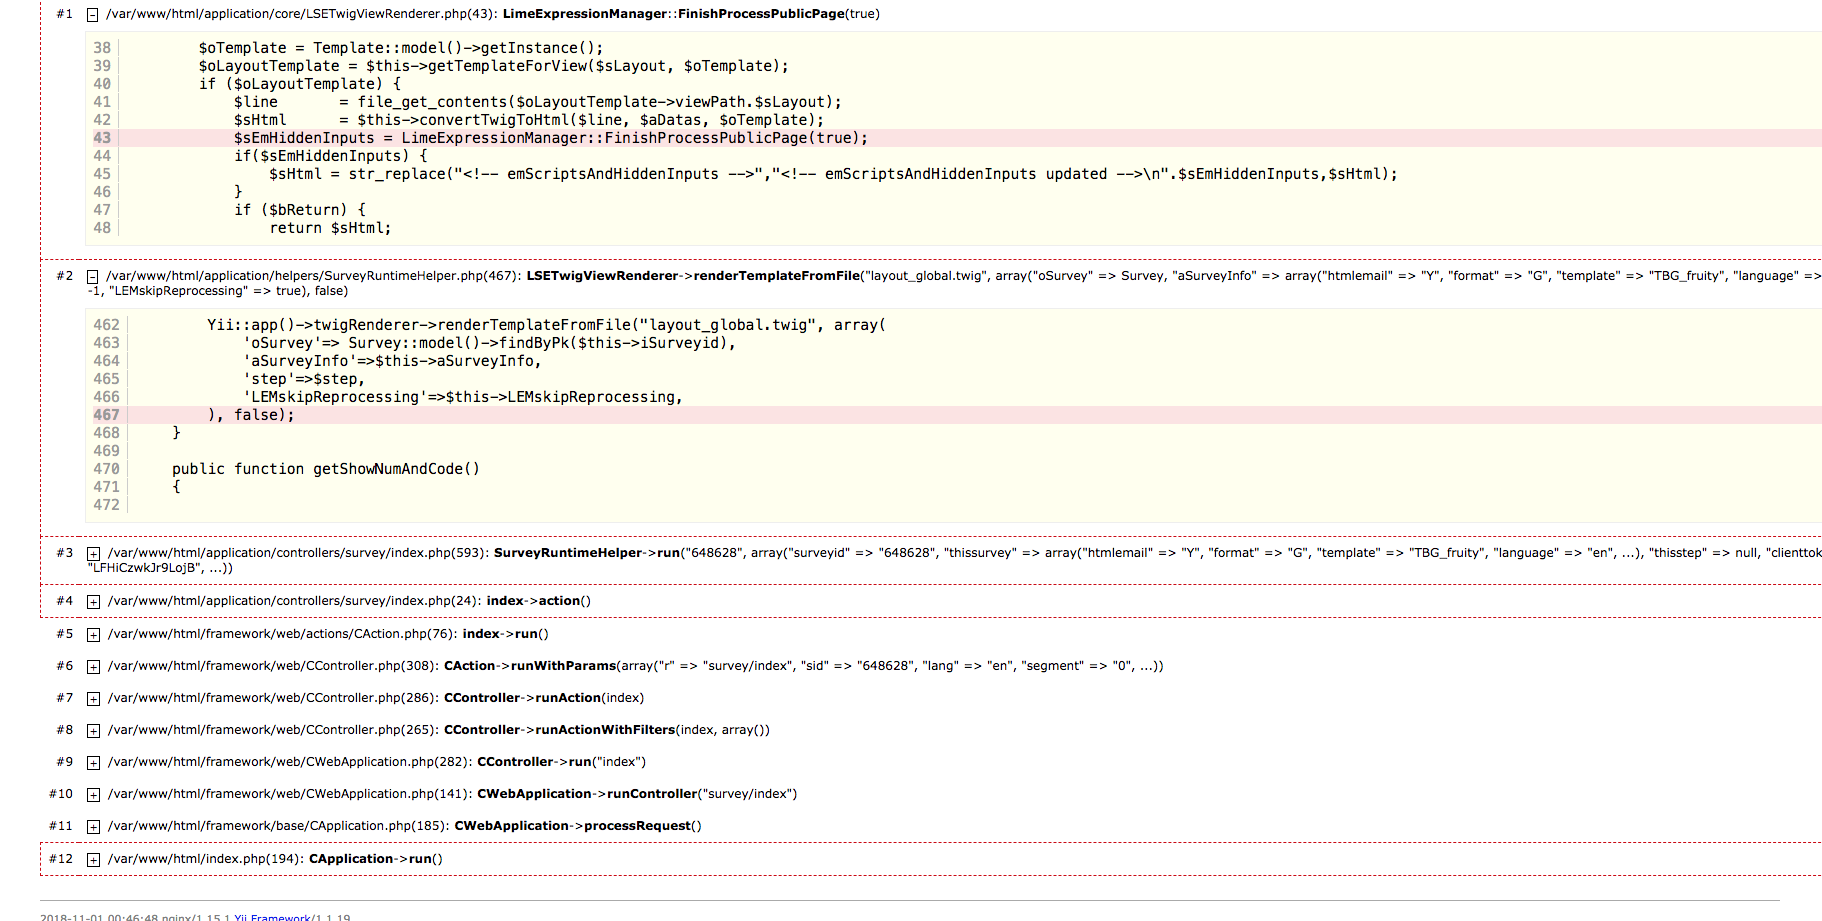Click the getTemplateForView code on line 39

(x=494, y=66)
